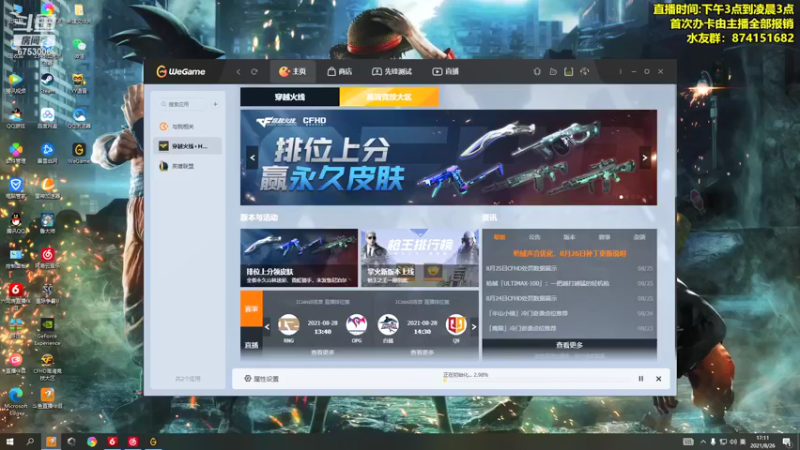Image resolution: width=800 pixels, height=450 pixels.
Task: Open the orange 8月26日 patch headline
Action: [569, 253]
